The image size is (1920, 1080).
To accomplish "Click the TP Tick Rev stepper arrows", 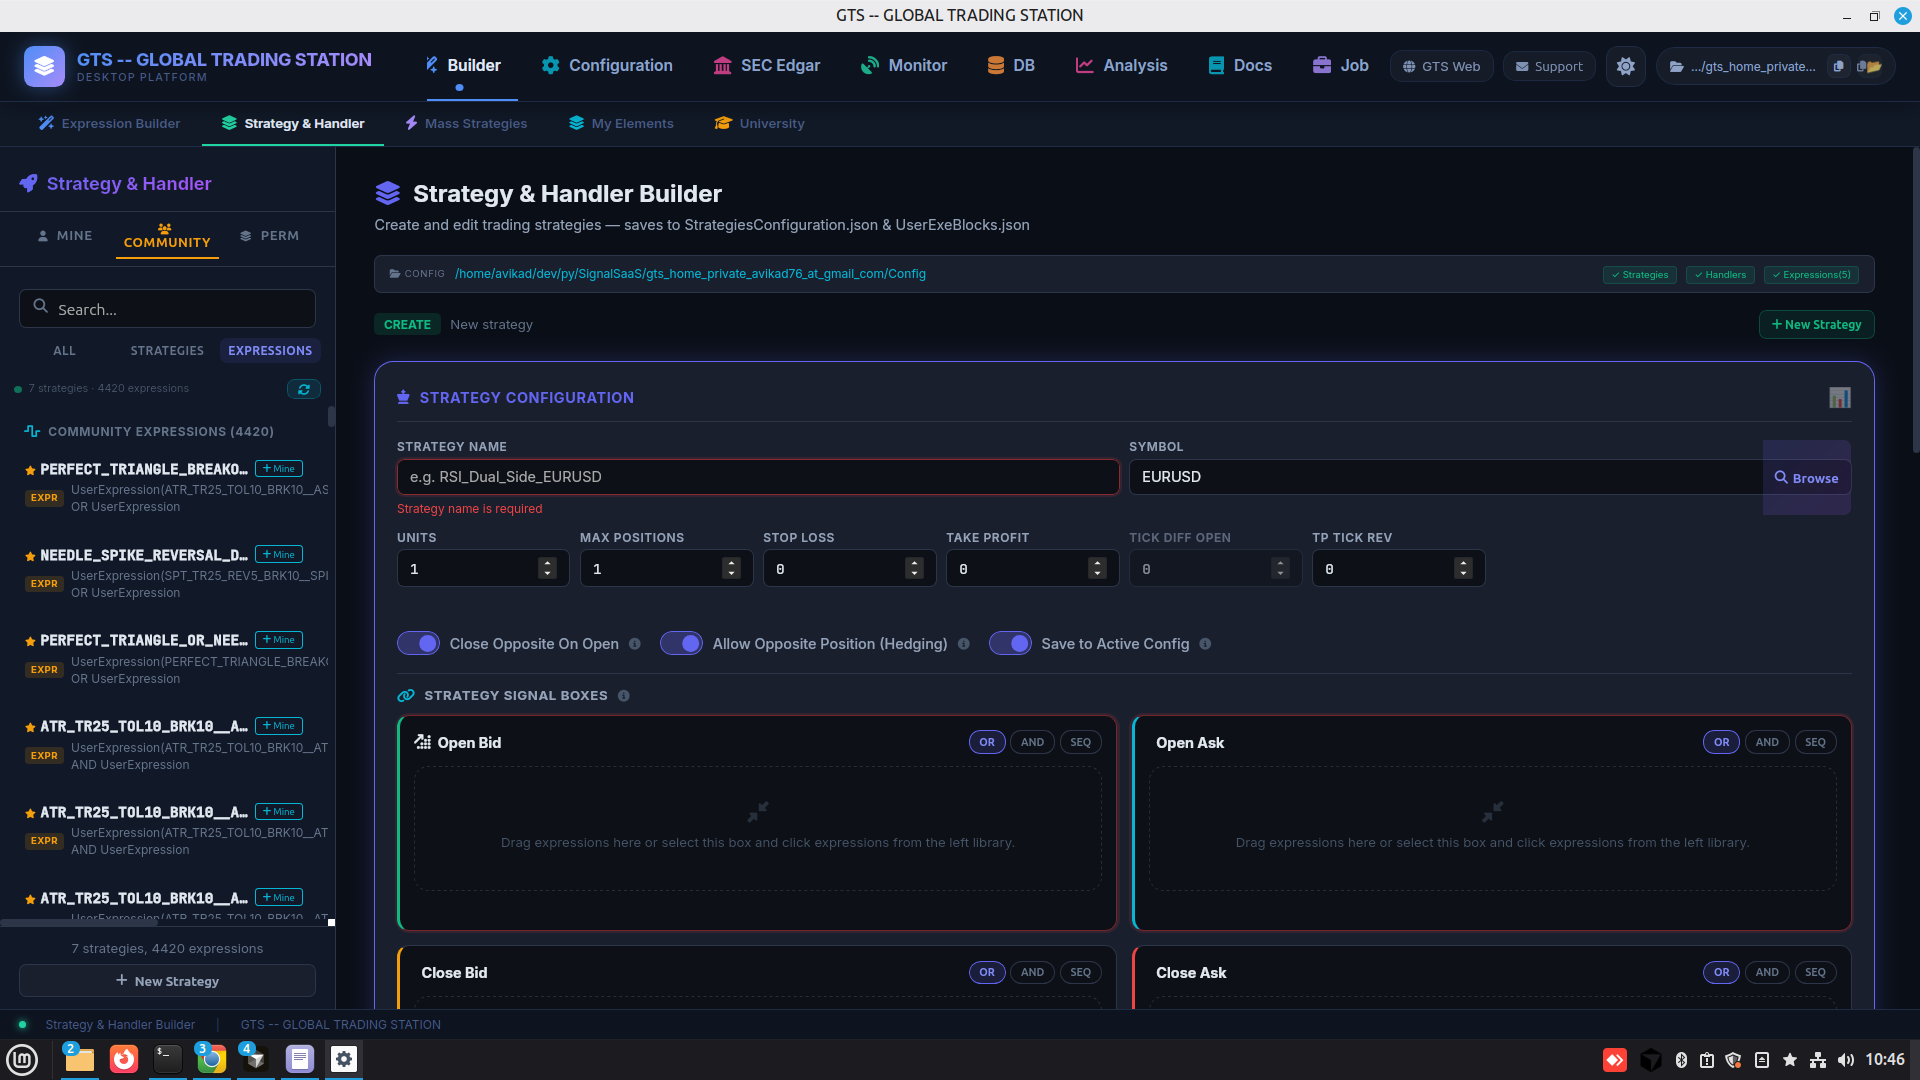I will point(1463,568).
